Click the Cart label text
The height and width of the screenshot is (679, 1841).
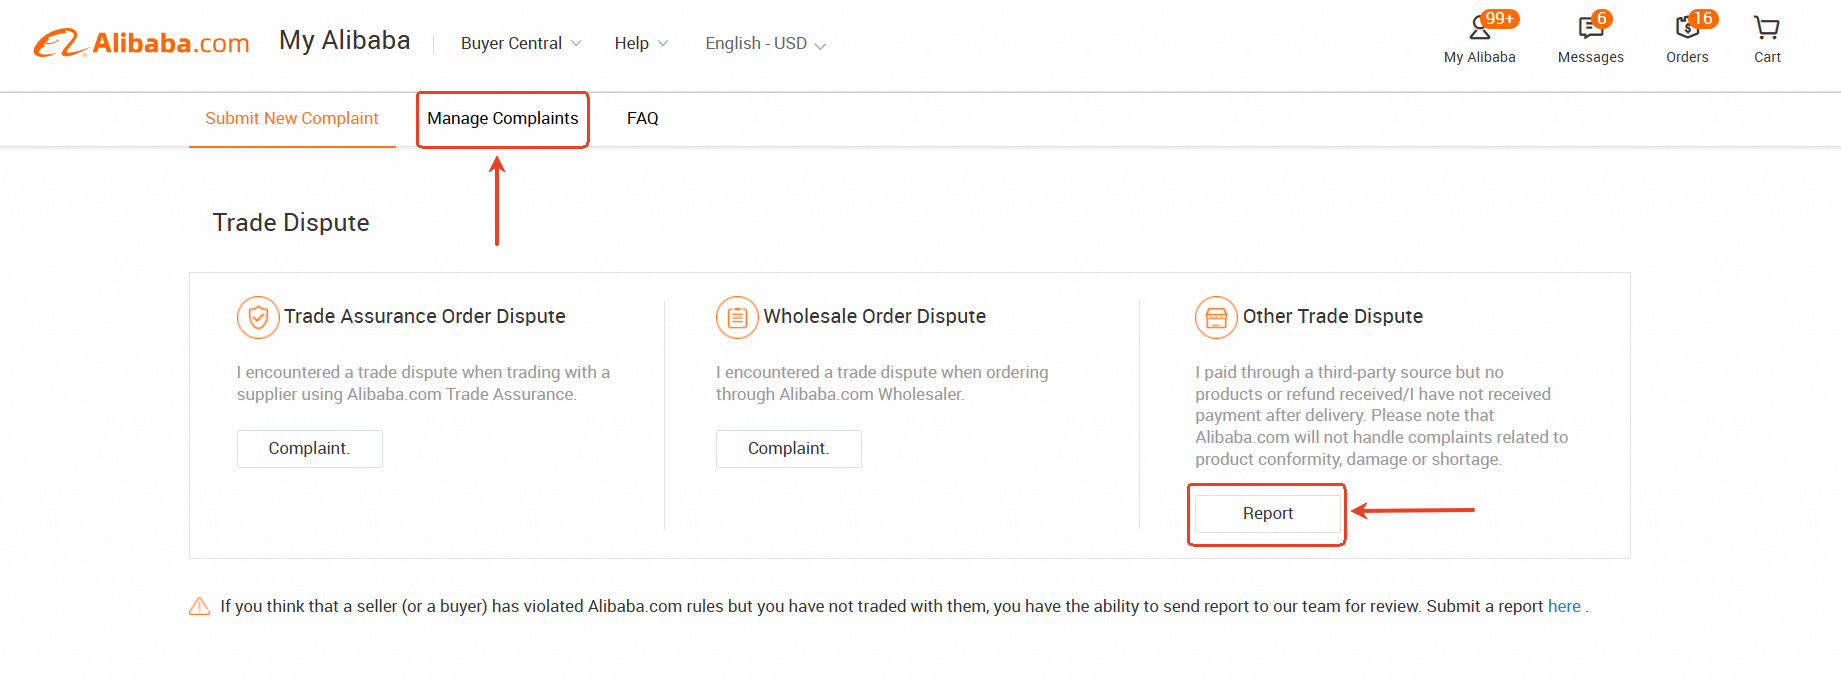click(x=1767, y=57)
